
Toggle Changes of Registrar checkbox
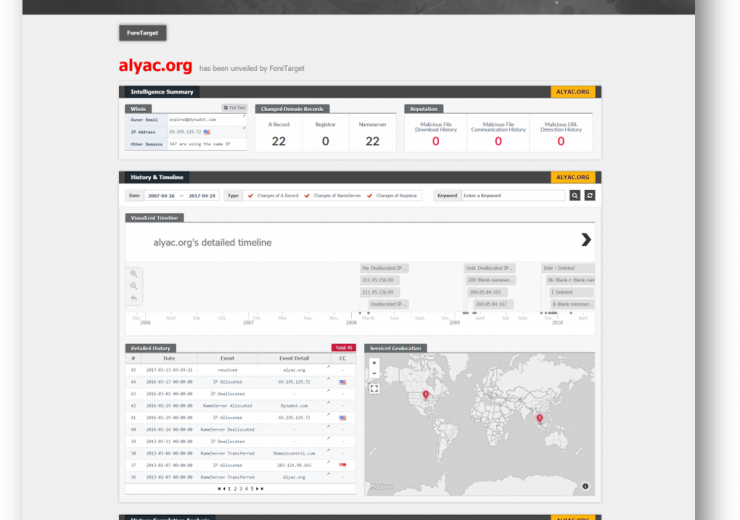tap(370, 196)
